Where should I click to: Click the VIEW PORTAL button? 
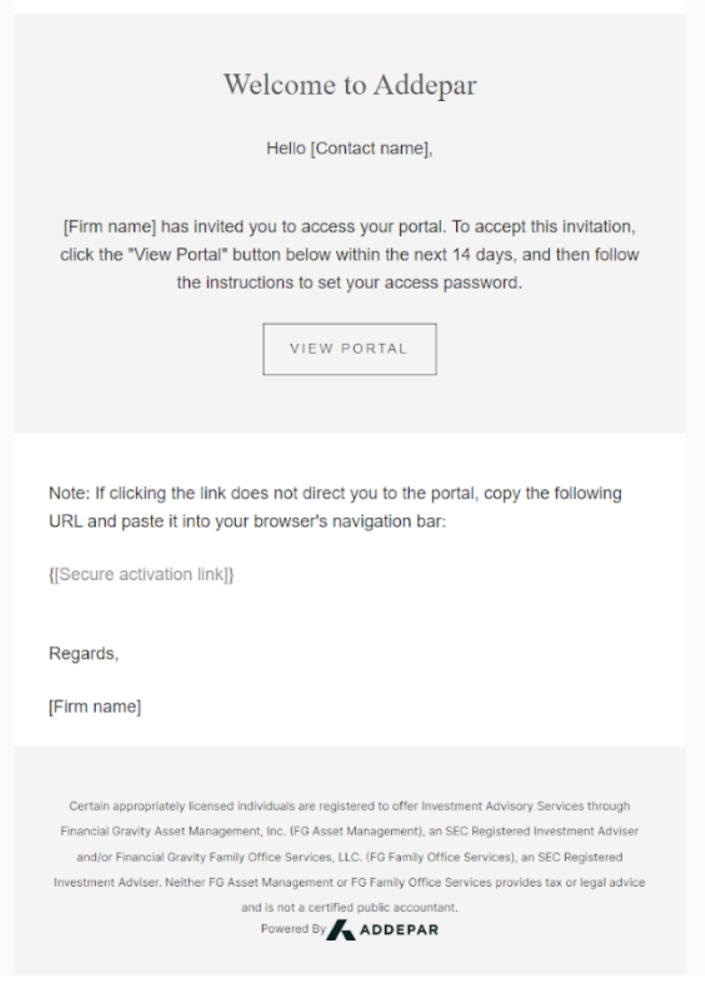tap(350, 349)
